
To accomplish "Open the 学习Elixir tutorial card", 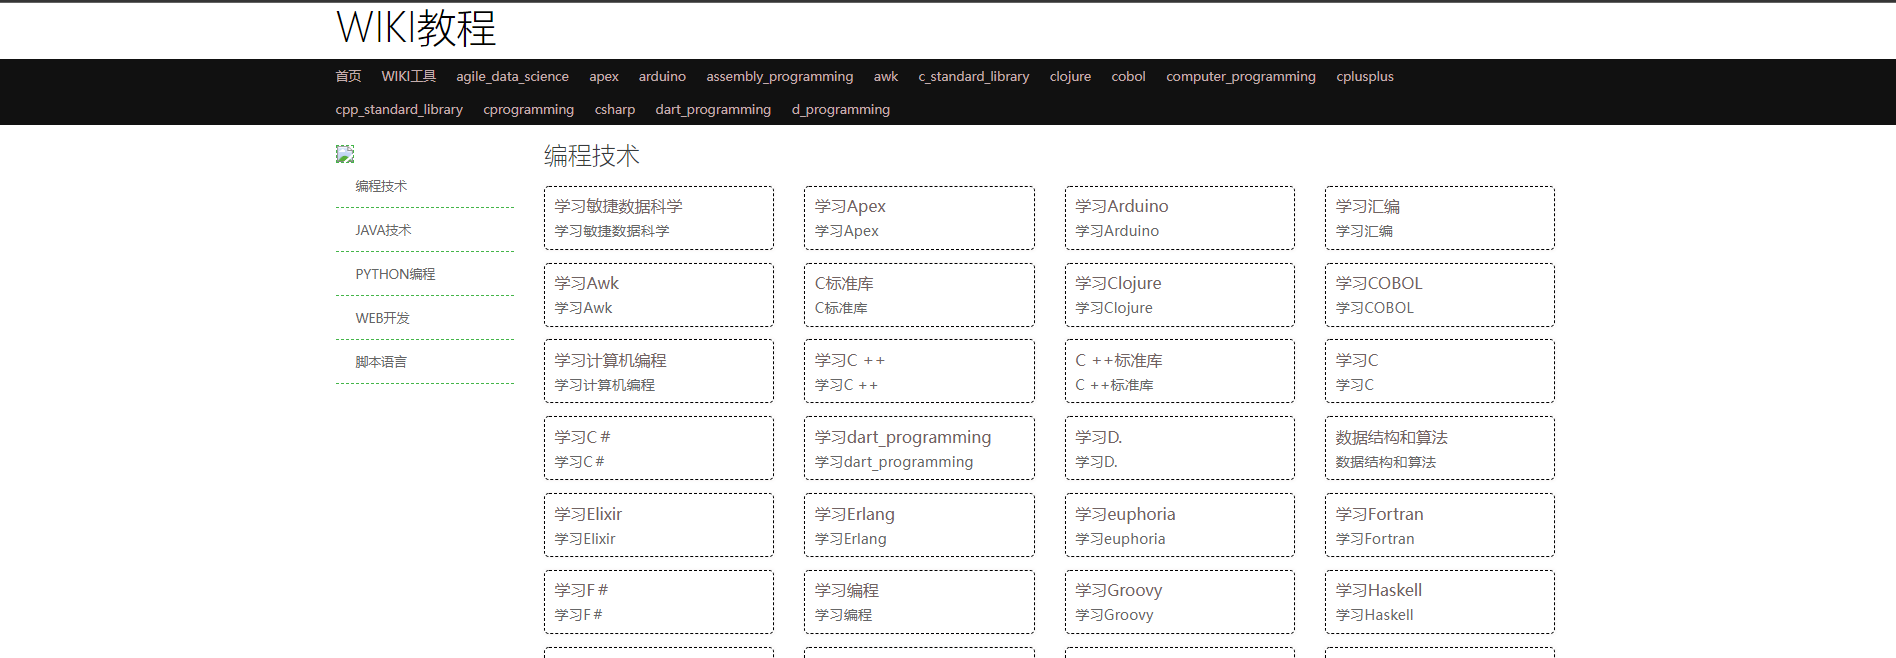I will [659, 525].
